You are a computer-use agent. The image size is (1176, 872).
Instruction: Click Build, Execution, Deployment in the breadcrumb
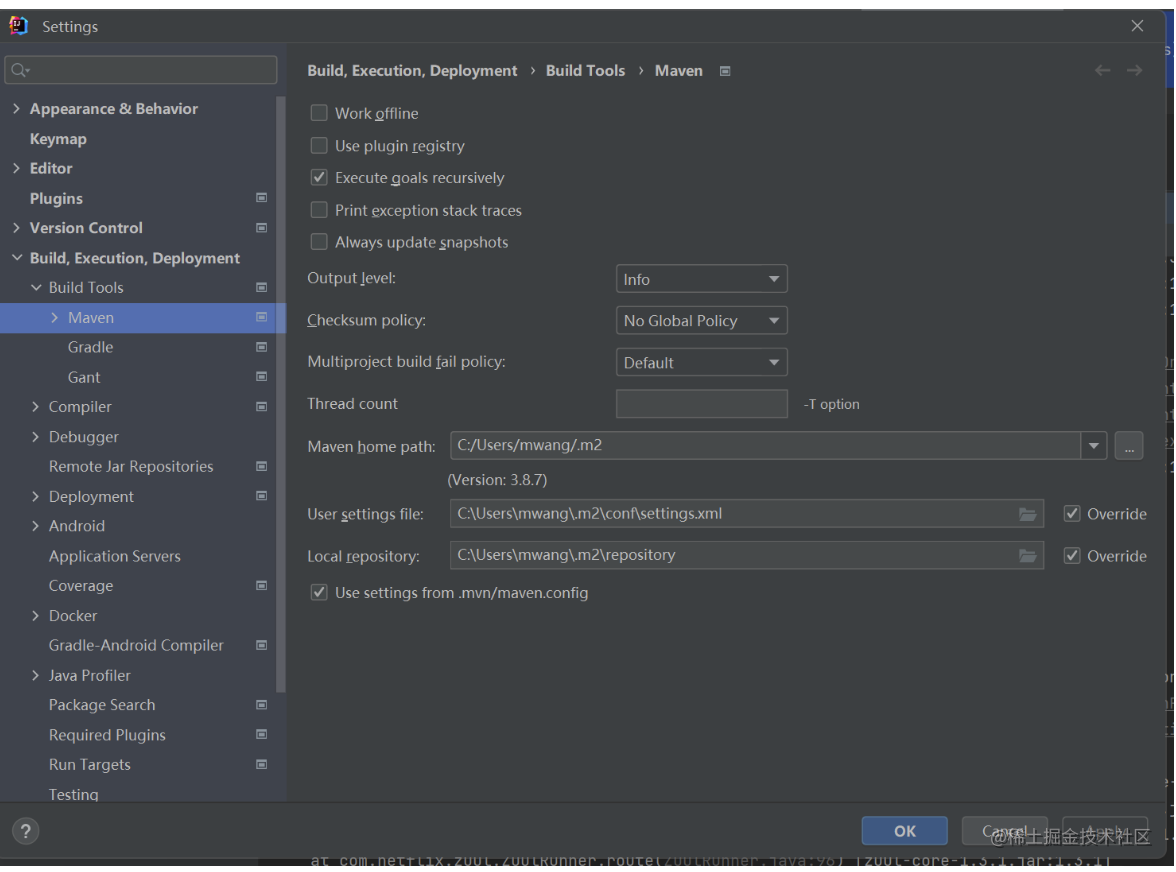(x=412, y=70)
